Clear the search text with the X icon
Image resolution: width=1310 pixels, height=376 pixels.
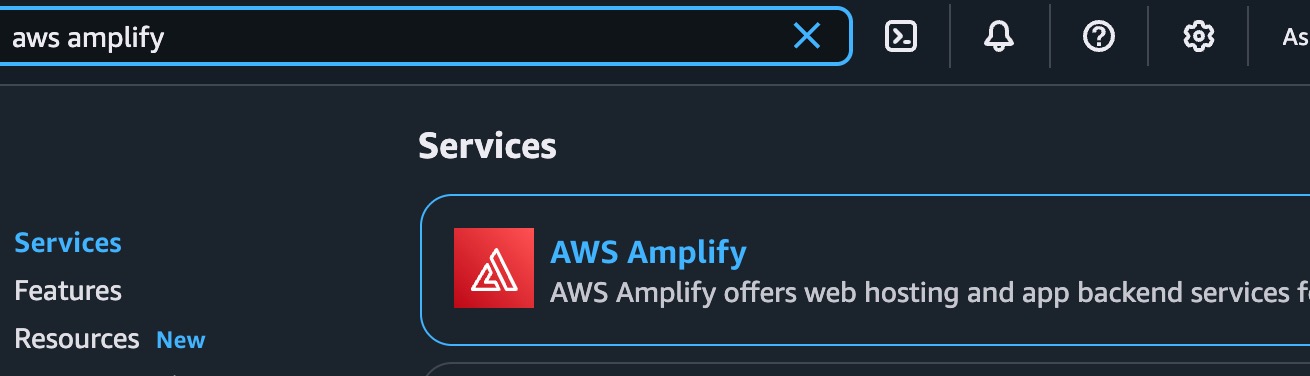pos(806,37)
